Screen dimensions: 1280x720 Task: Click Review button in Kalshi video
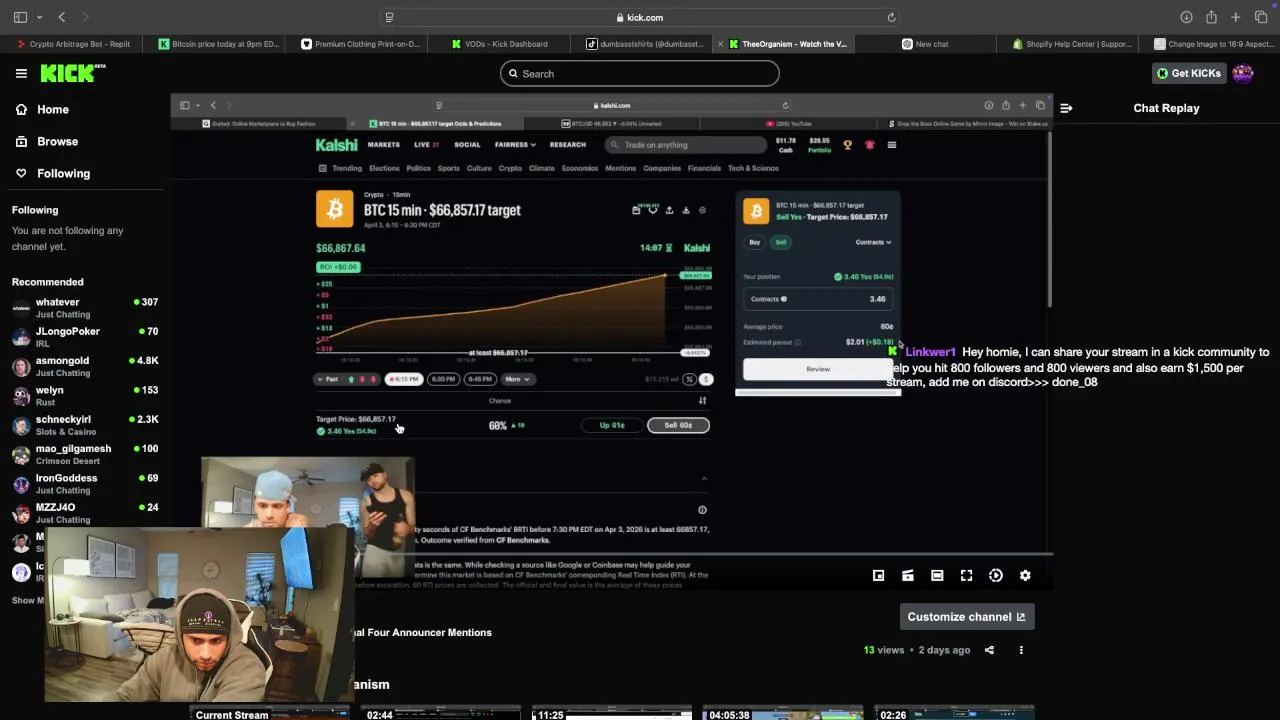(x=818, y=369)
